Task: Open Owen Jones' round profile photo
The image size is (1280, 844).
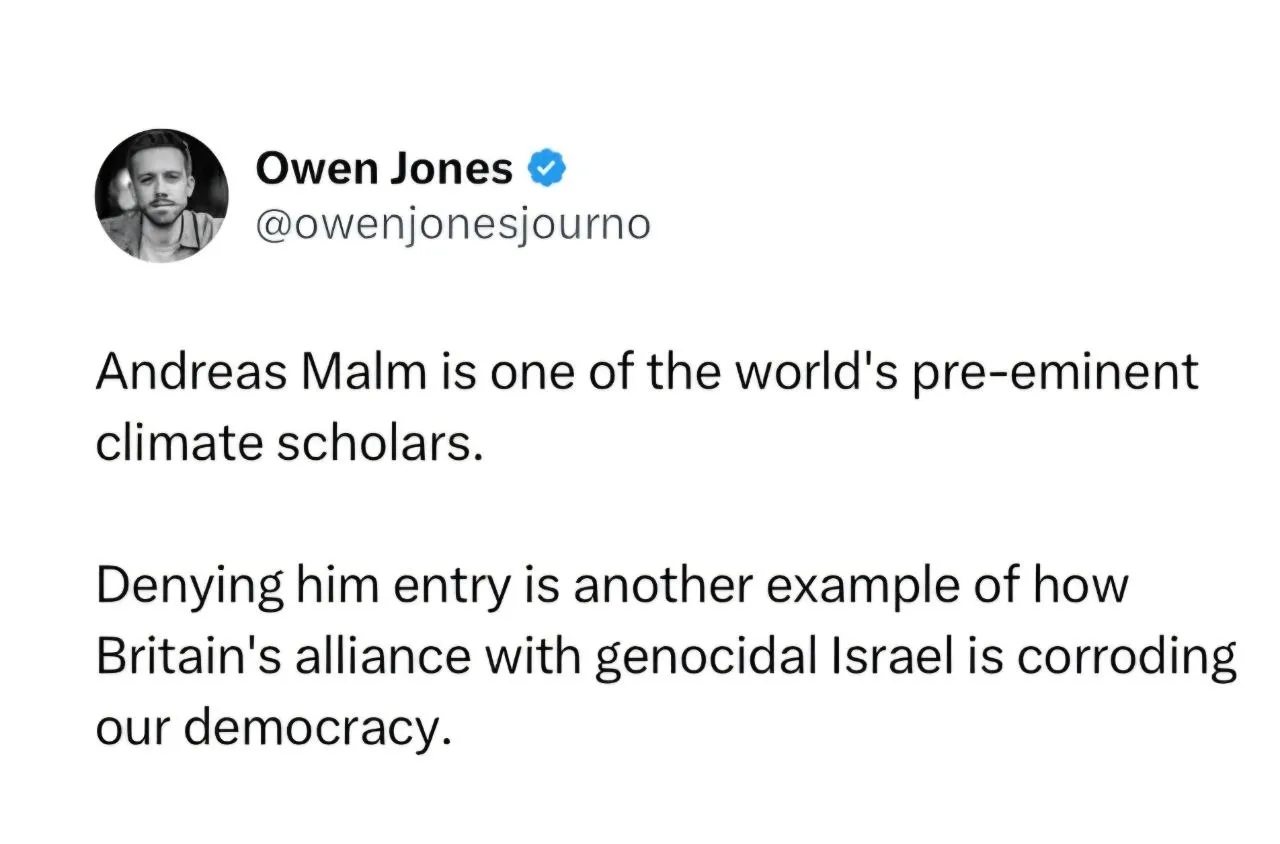Action: tap(162, 196)
